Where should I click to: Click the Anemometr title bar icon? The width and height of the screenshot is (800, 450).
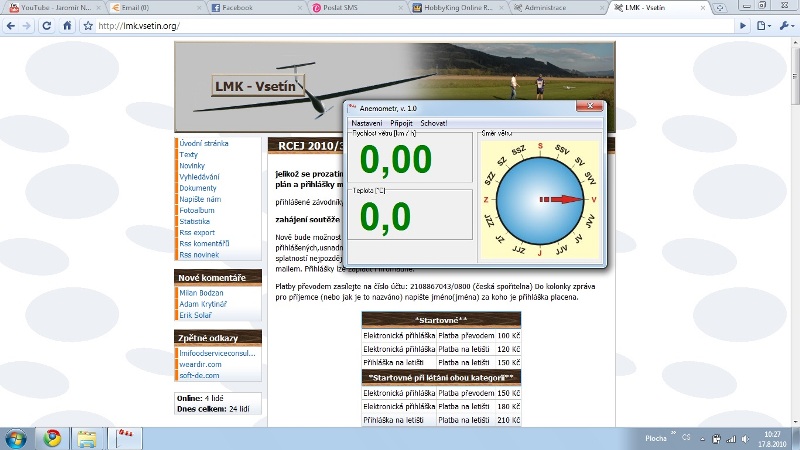[x=352, y=108]
